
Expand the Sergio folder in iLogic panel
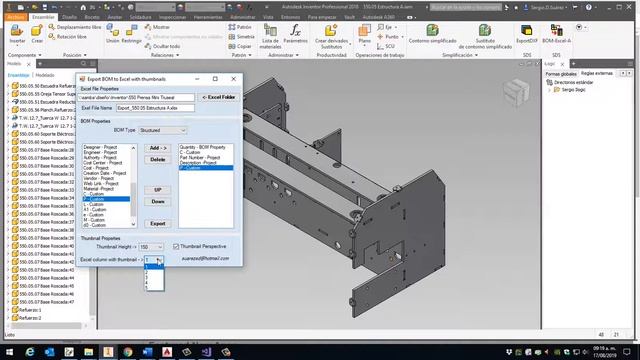point(549,90)
